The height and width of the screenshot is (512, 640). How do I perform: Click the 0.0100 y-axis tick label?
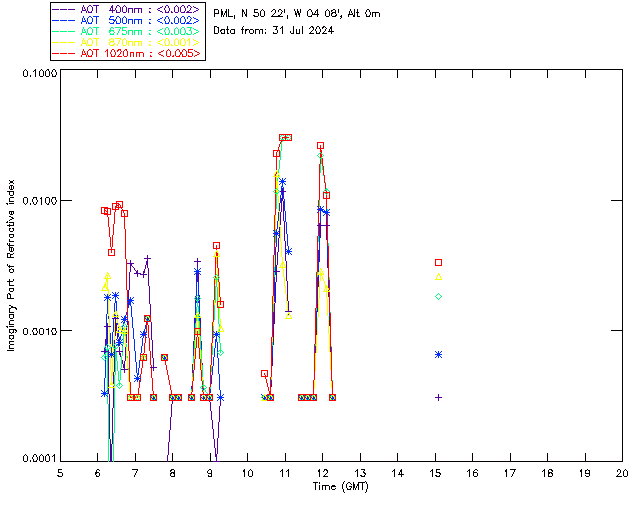(x=39, y=201)
